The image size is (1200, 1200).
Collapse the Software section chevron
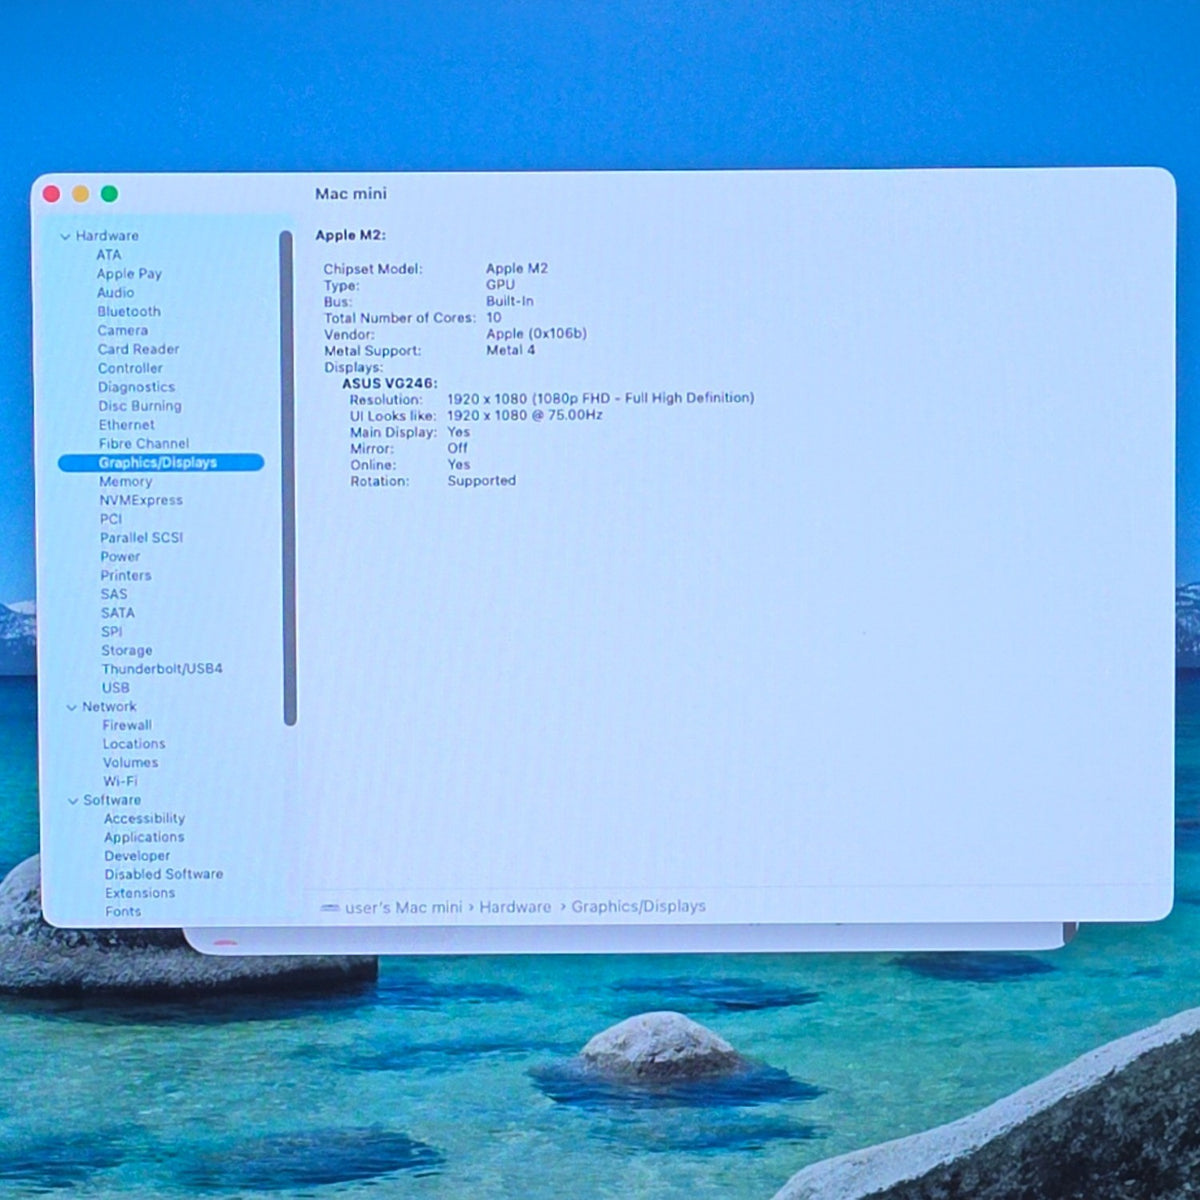73,801
